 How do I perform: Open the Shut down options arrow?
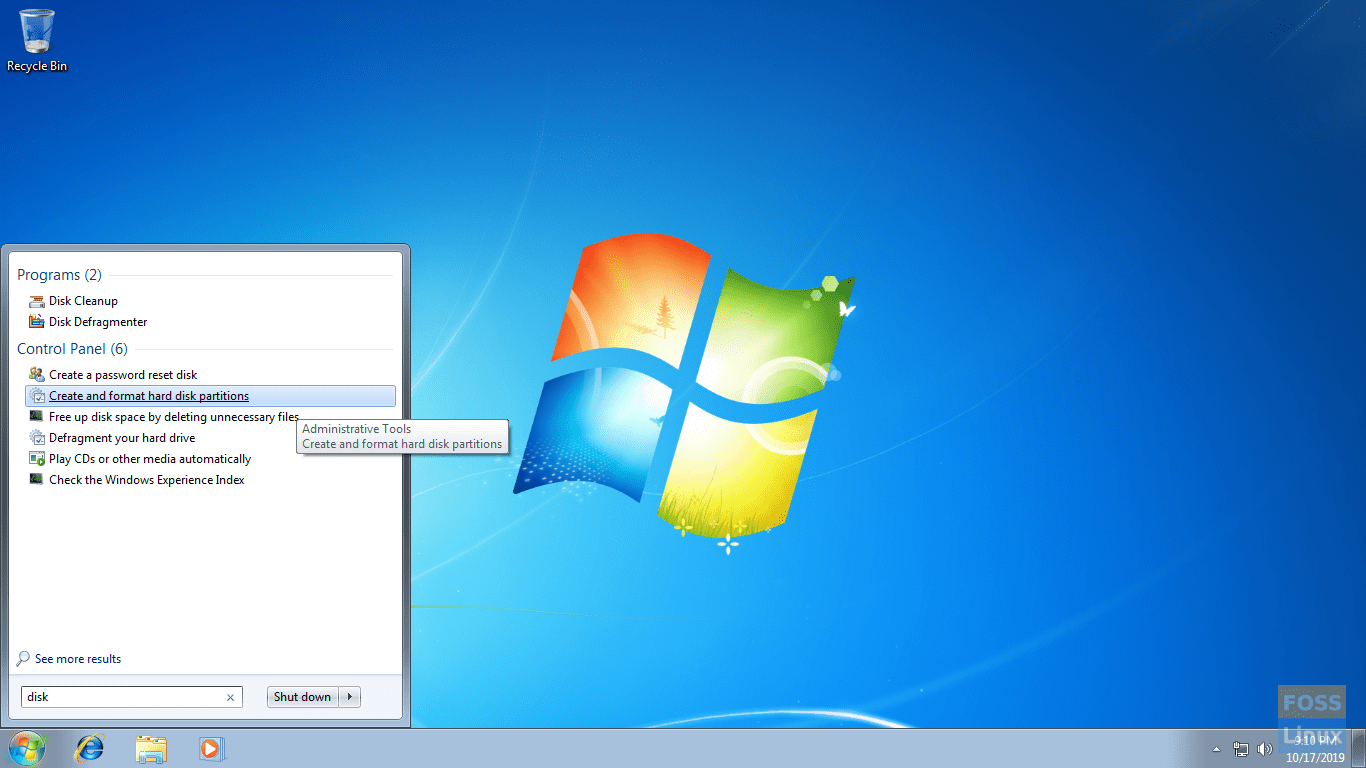pos(349,696)
